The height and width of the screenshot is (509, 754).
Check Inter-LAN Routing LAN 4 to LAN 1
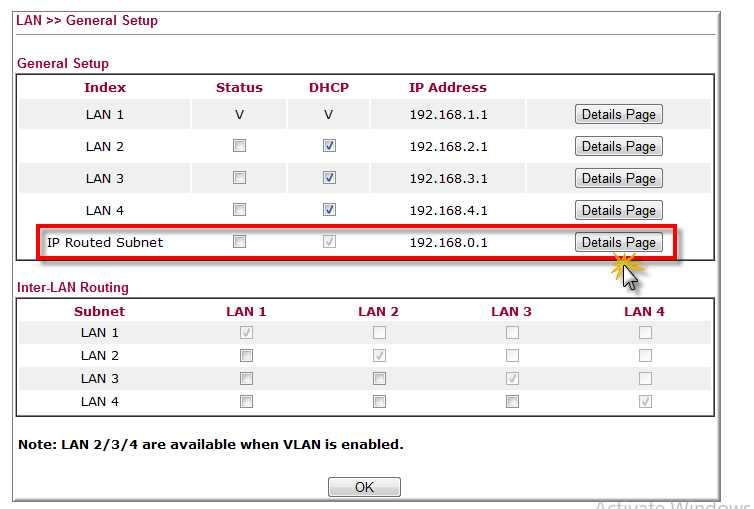(246, 401)
